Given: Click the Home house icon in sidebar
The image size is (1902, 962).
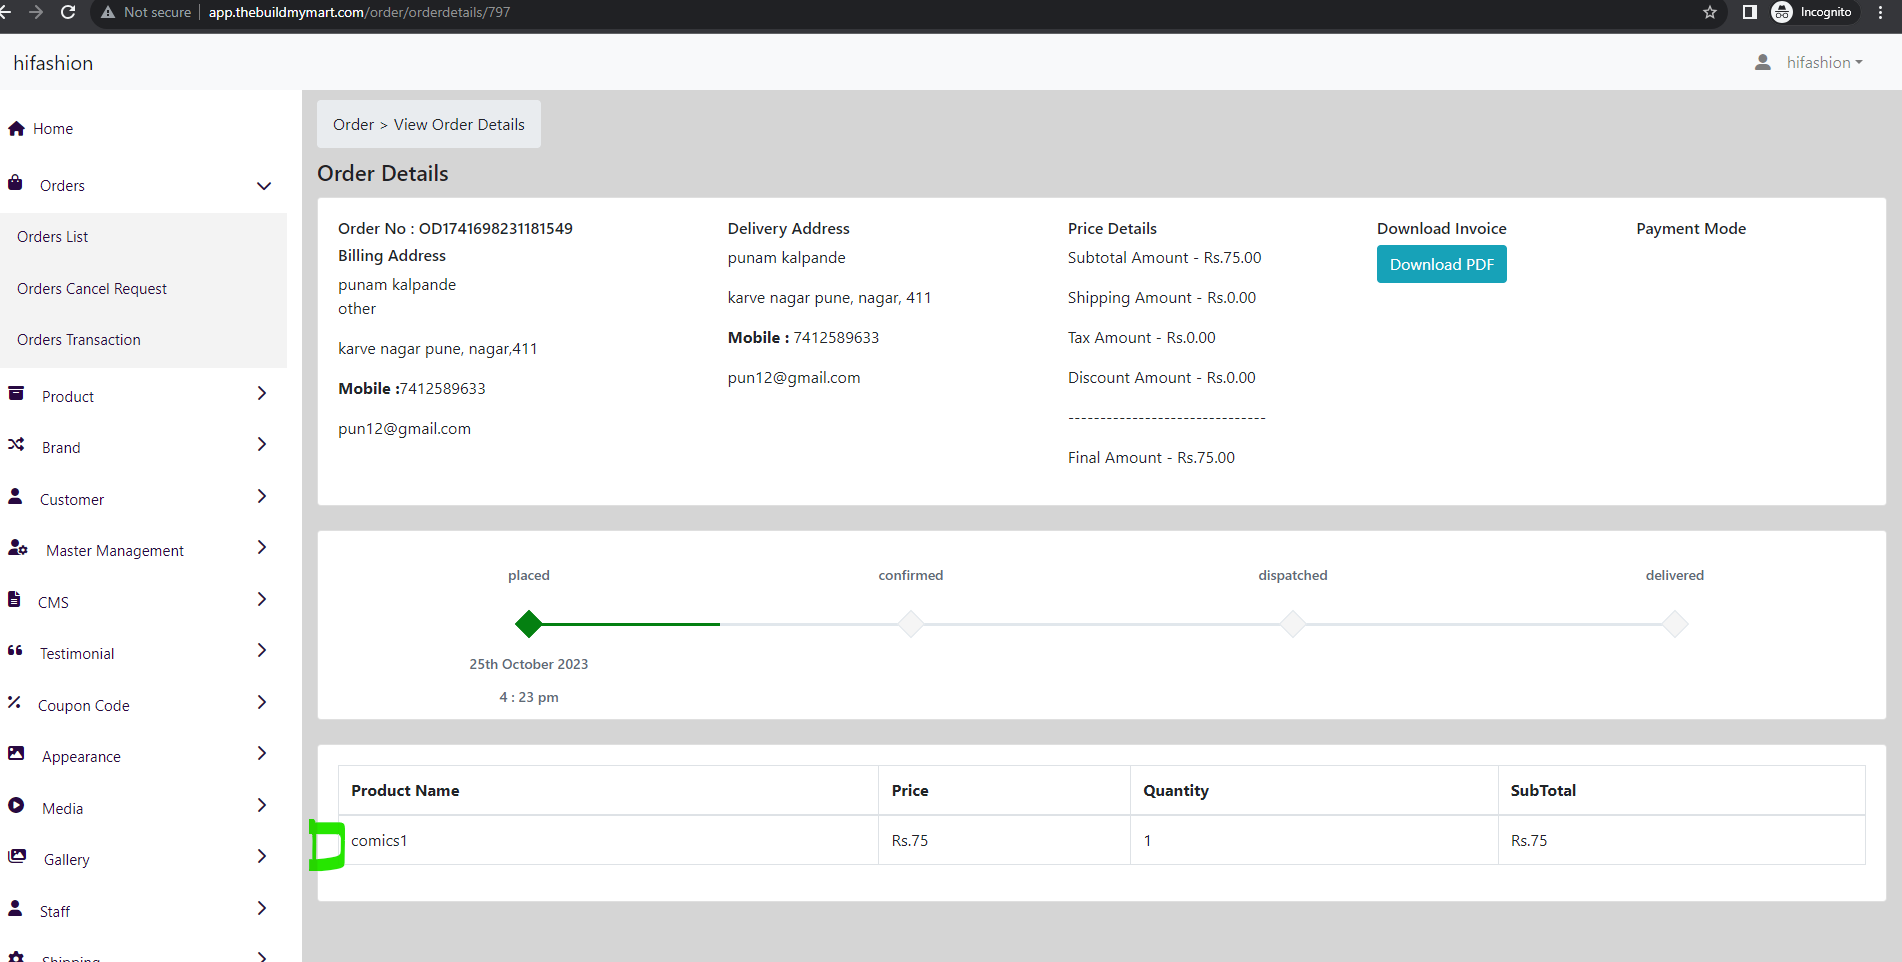Looking at the screenshot, I should coord(16,128).
